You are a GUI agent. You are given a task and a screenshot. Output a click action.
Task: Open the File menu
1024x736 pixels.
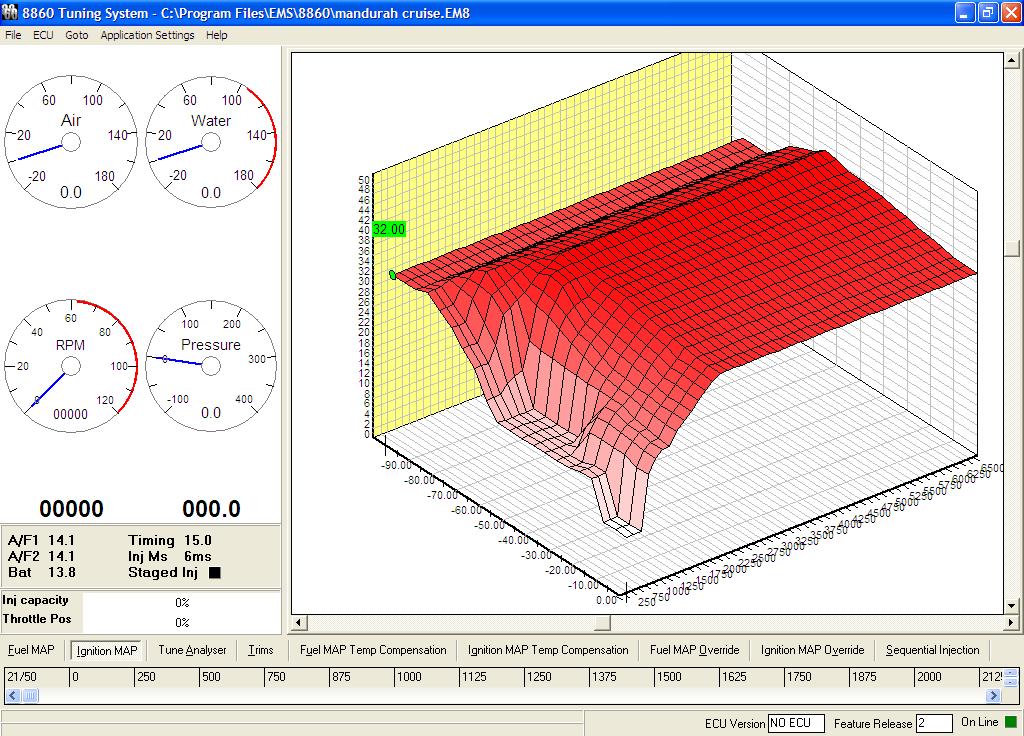tap(13, 35)
